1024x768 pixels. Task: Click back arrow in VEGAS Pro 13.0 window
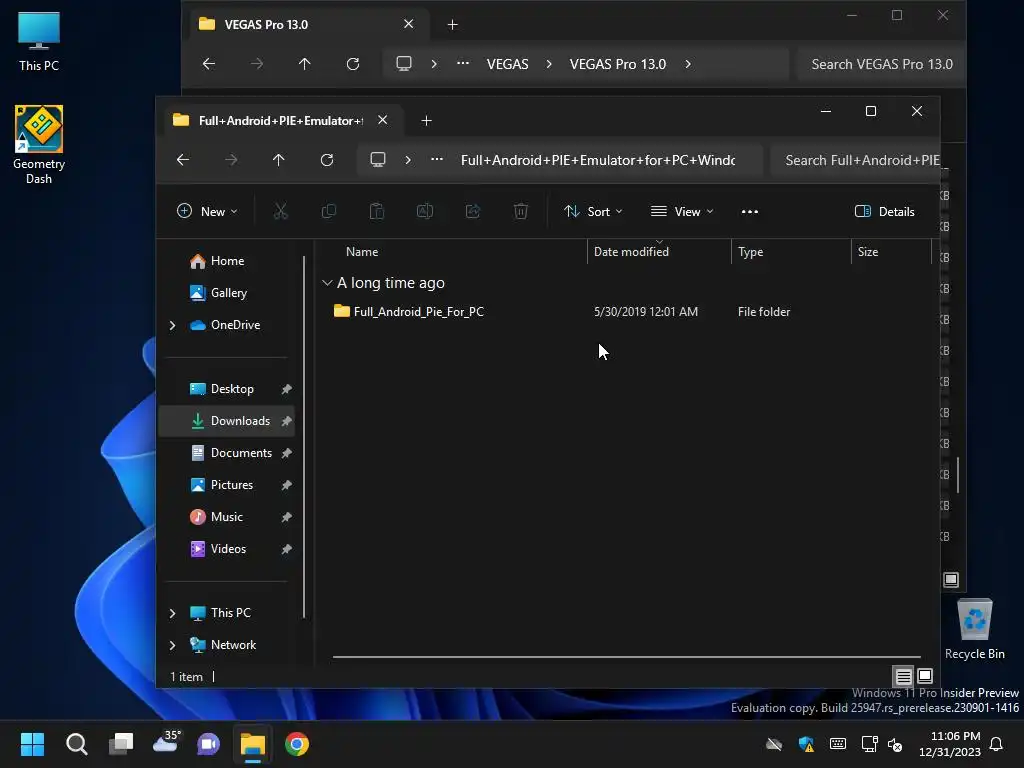[209, 64]
